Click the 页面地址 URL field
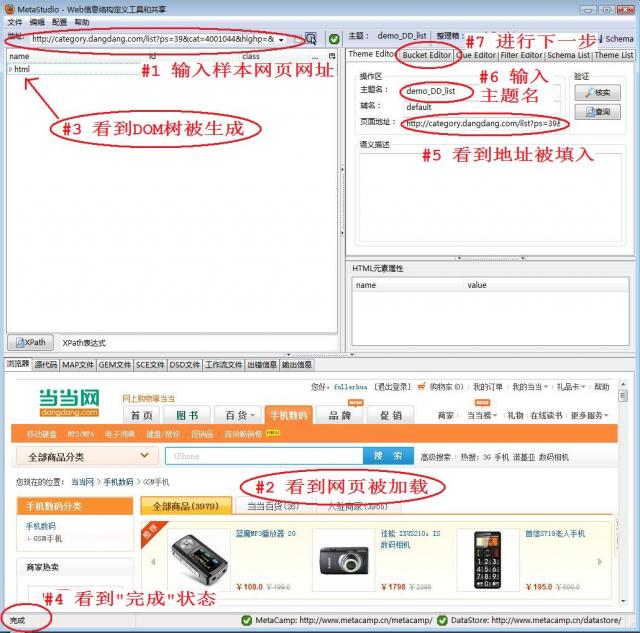 coord(484,123)
